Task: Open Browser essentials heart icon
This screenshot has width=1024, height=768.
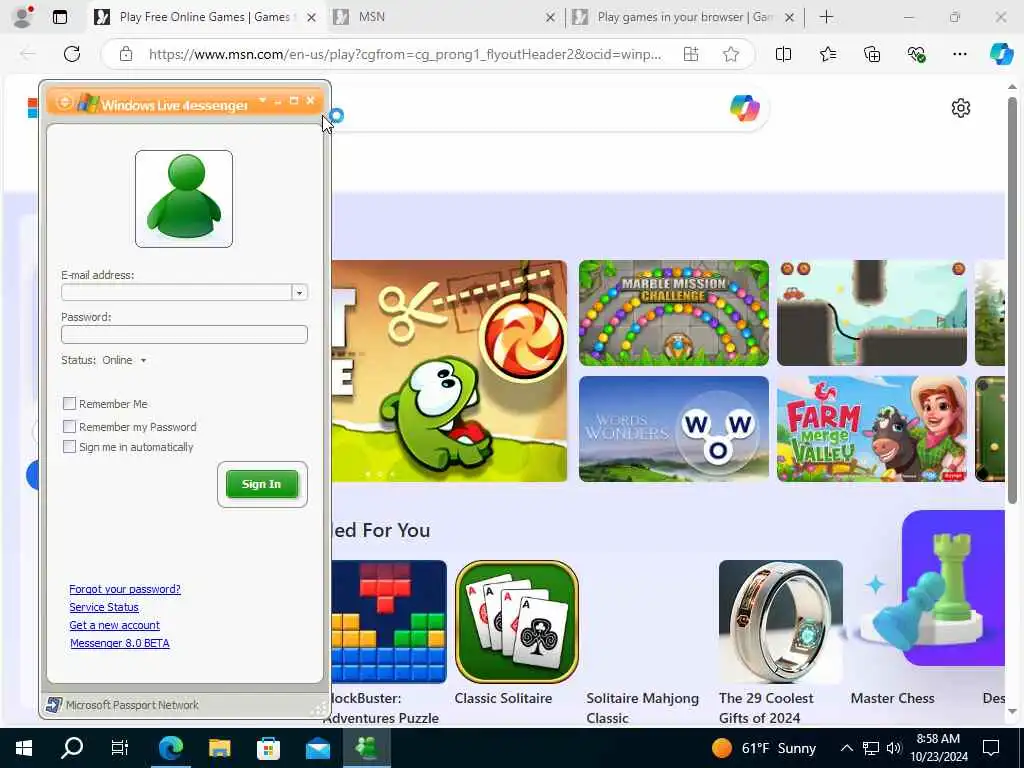Action: click(916, 54)
